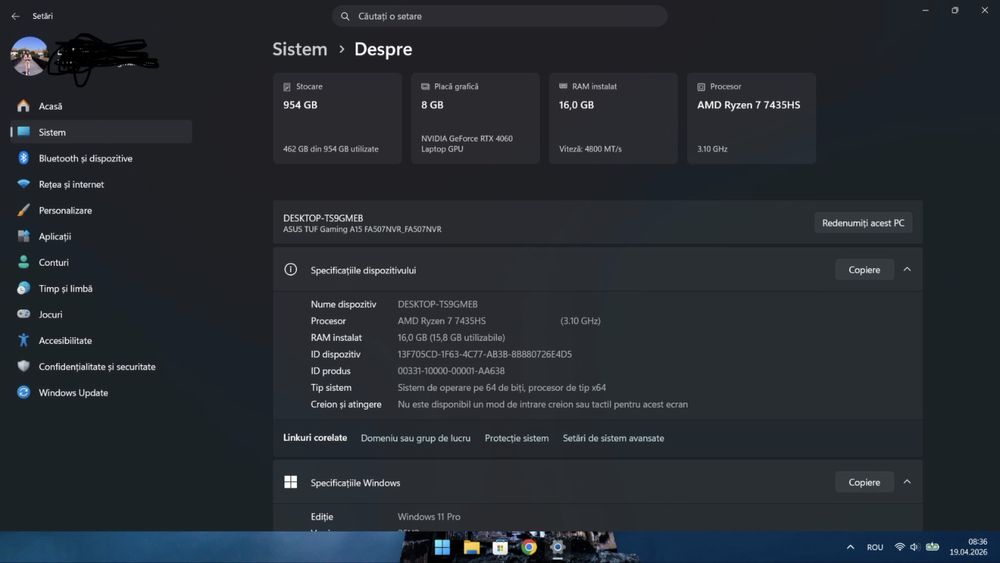Viewport: 1000px width, 563px height.
Task: Open 'Domeniu sau grup de lucru' link
Action: click(x=416, y=438)
